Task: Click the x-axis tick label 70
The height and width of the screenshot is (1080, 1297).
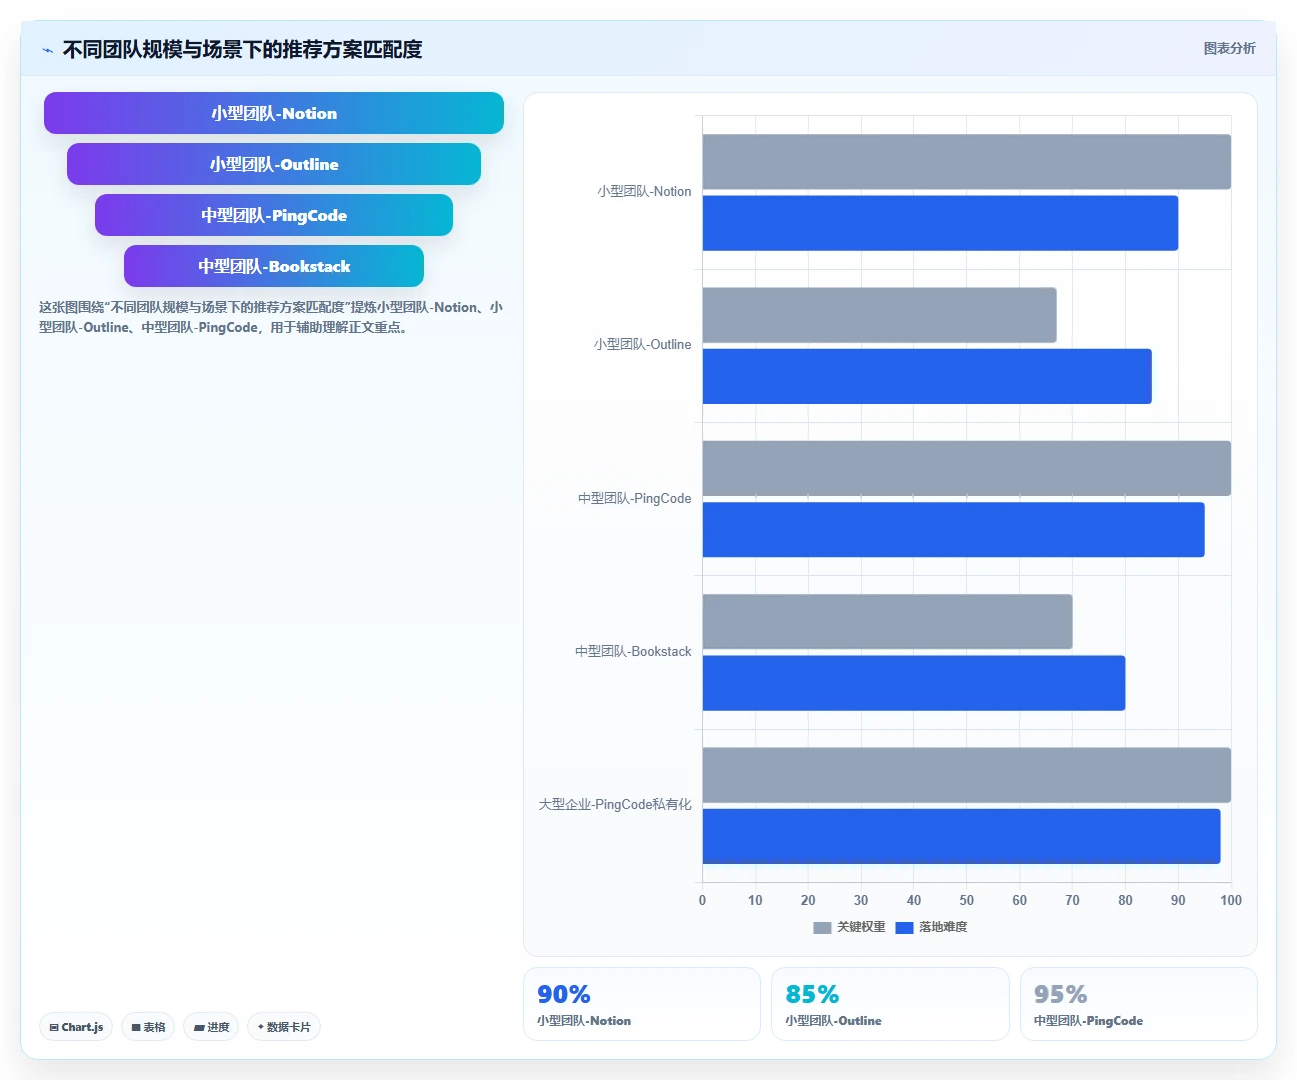Action: [x=1072, y=900]
